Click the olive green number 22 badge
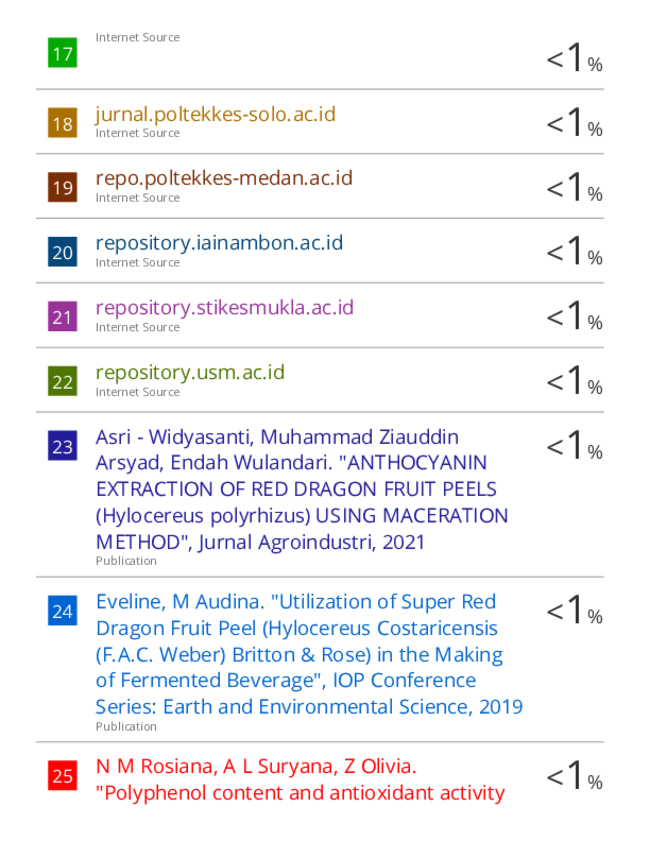Viewport: 650px width, 841px height. point(62,381)
